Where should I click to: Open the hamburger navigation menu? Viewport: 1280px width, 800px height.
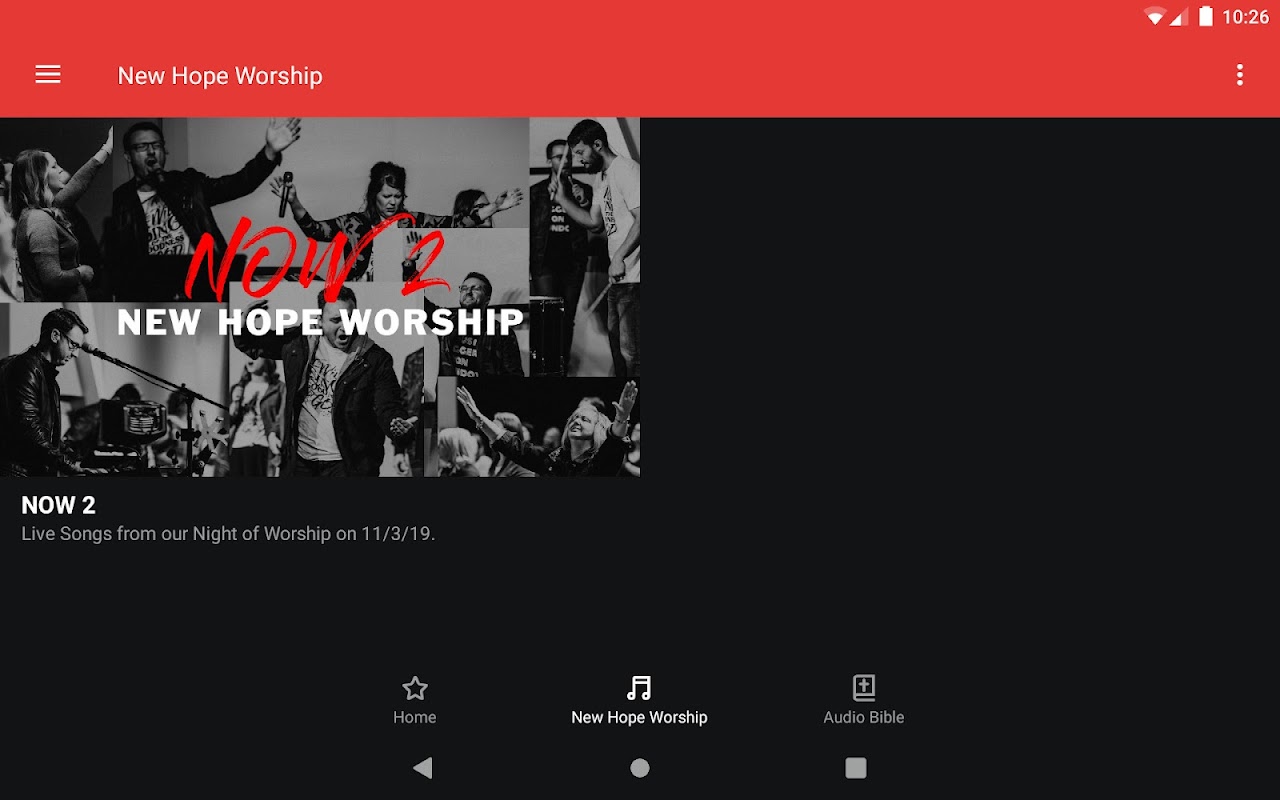tap(48, 75)
